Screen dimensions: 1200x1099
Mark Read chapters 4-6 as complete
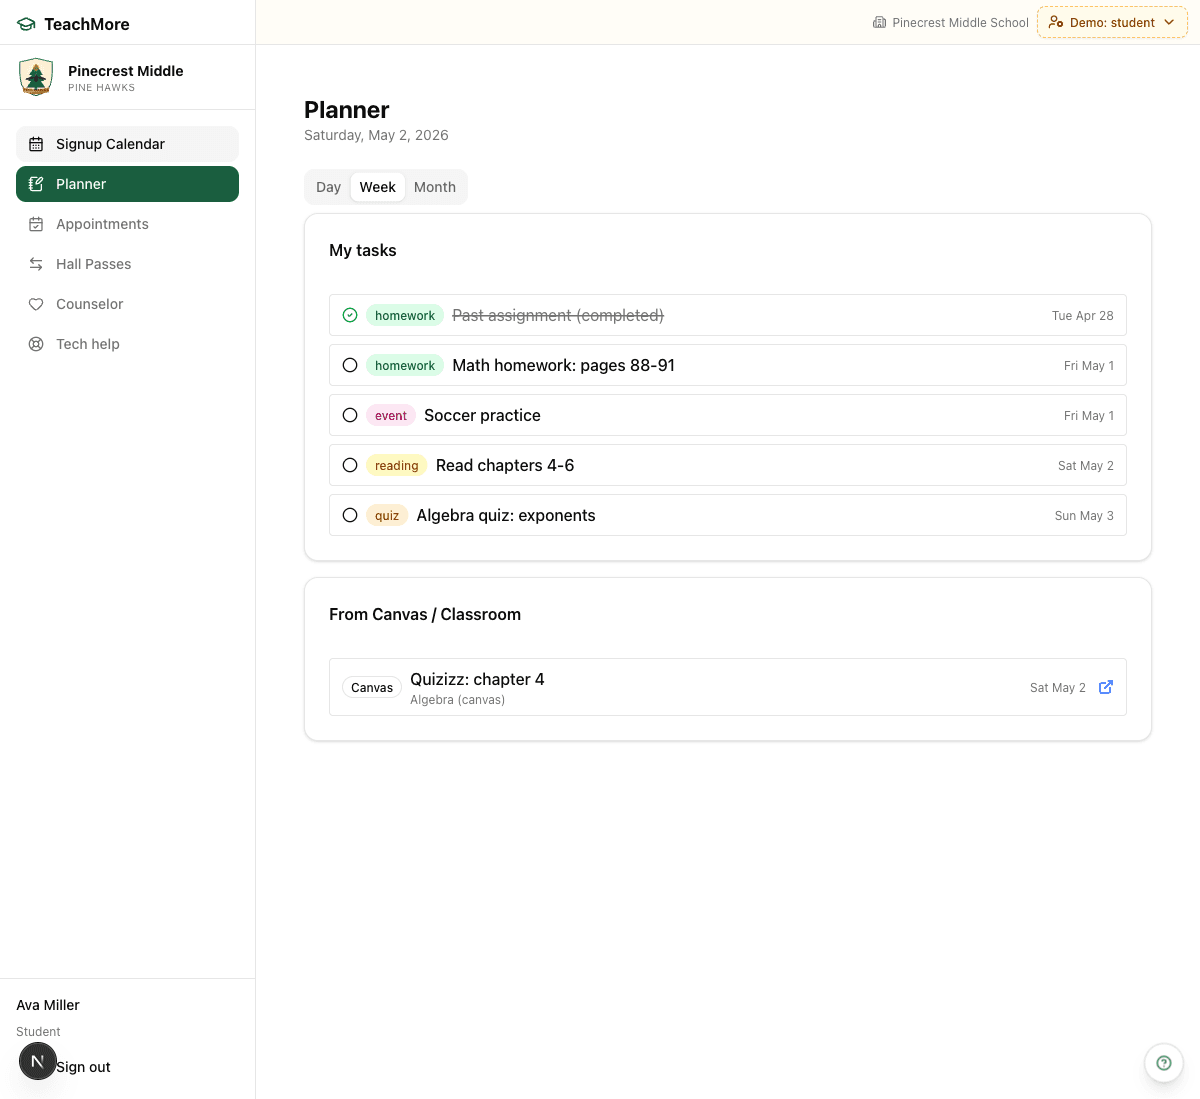tap(350, 465)
